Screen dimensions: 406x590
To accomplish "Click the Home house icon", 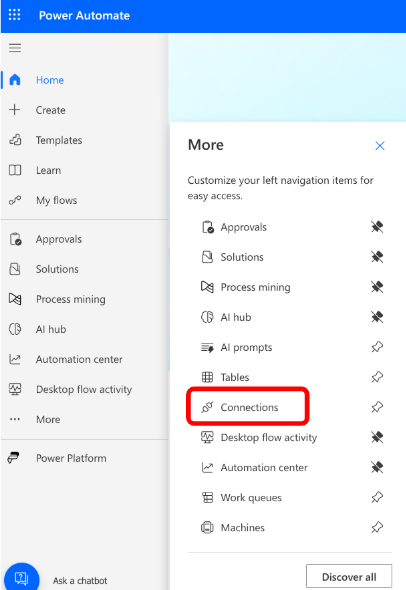I will point(15,80).
